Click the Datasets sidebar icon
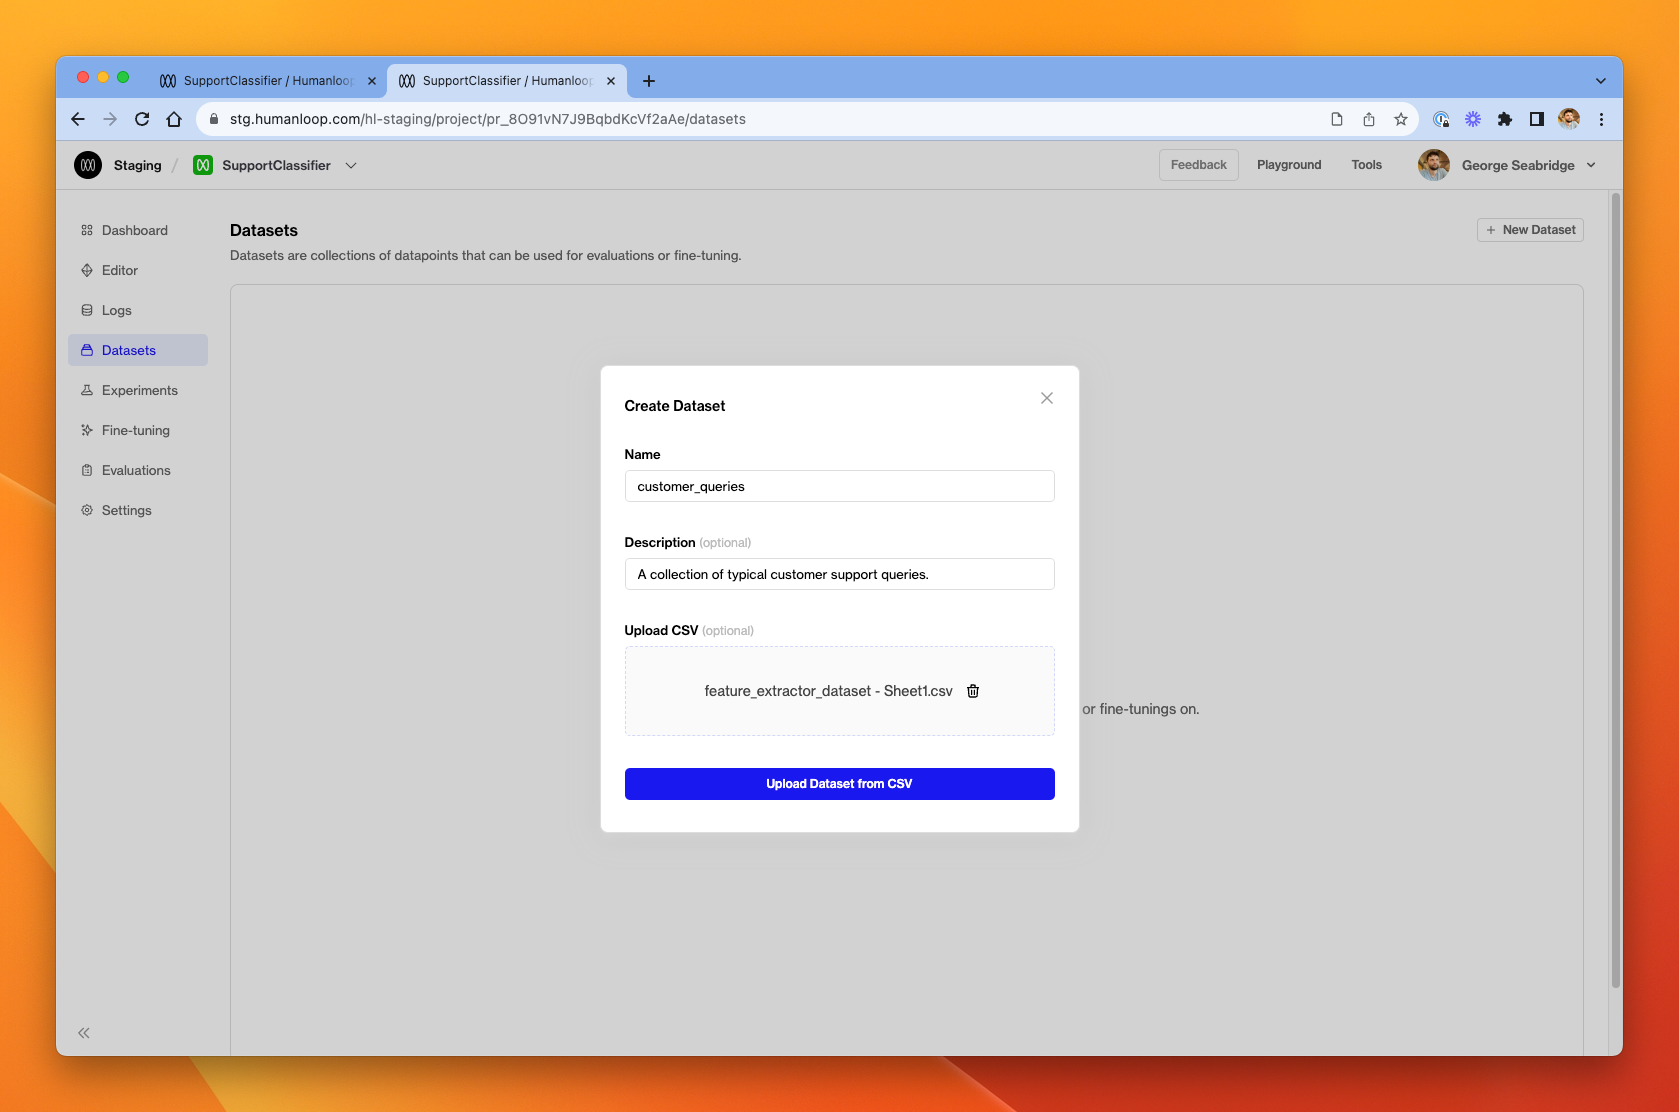The height and width of the screenshot is (1112, 1679). (x=87, y=350)
